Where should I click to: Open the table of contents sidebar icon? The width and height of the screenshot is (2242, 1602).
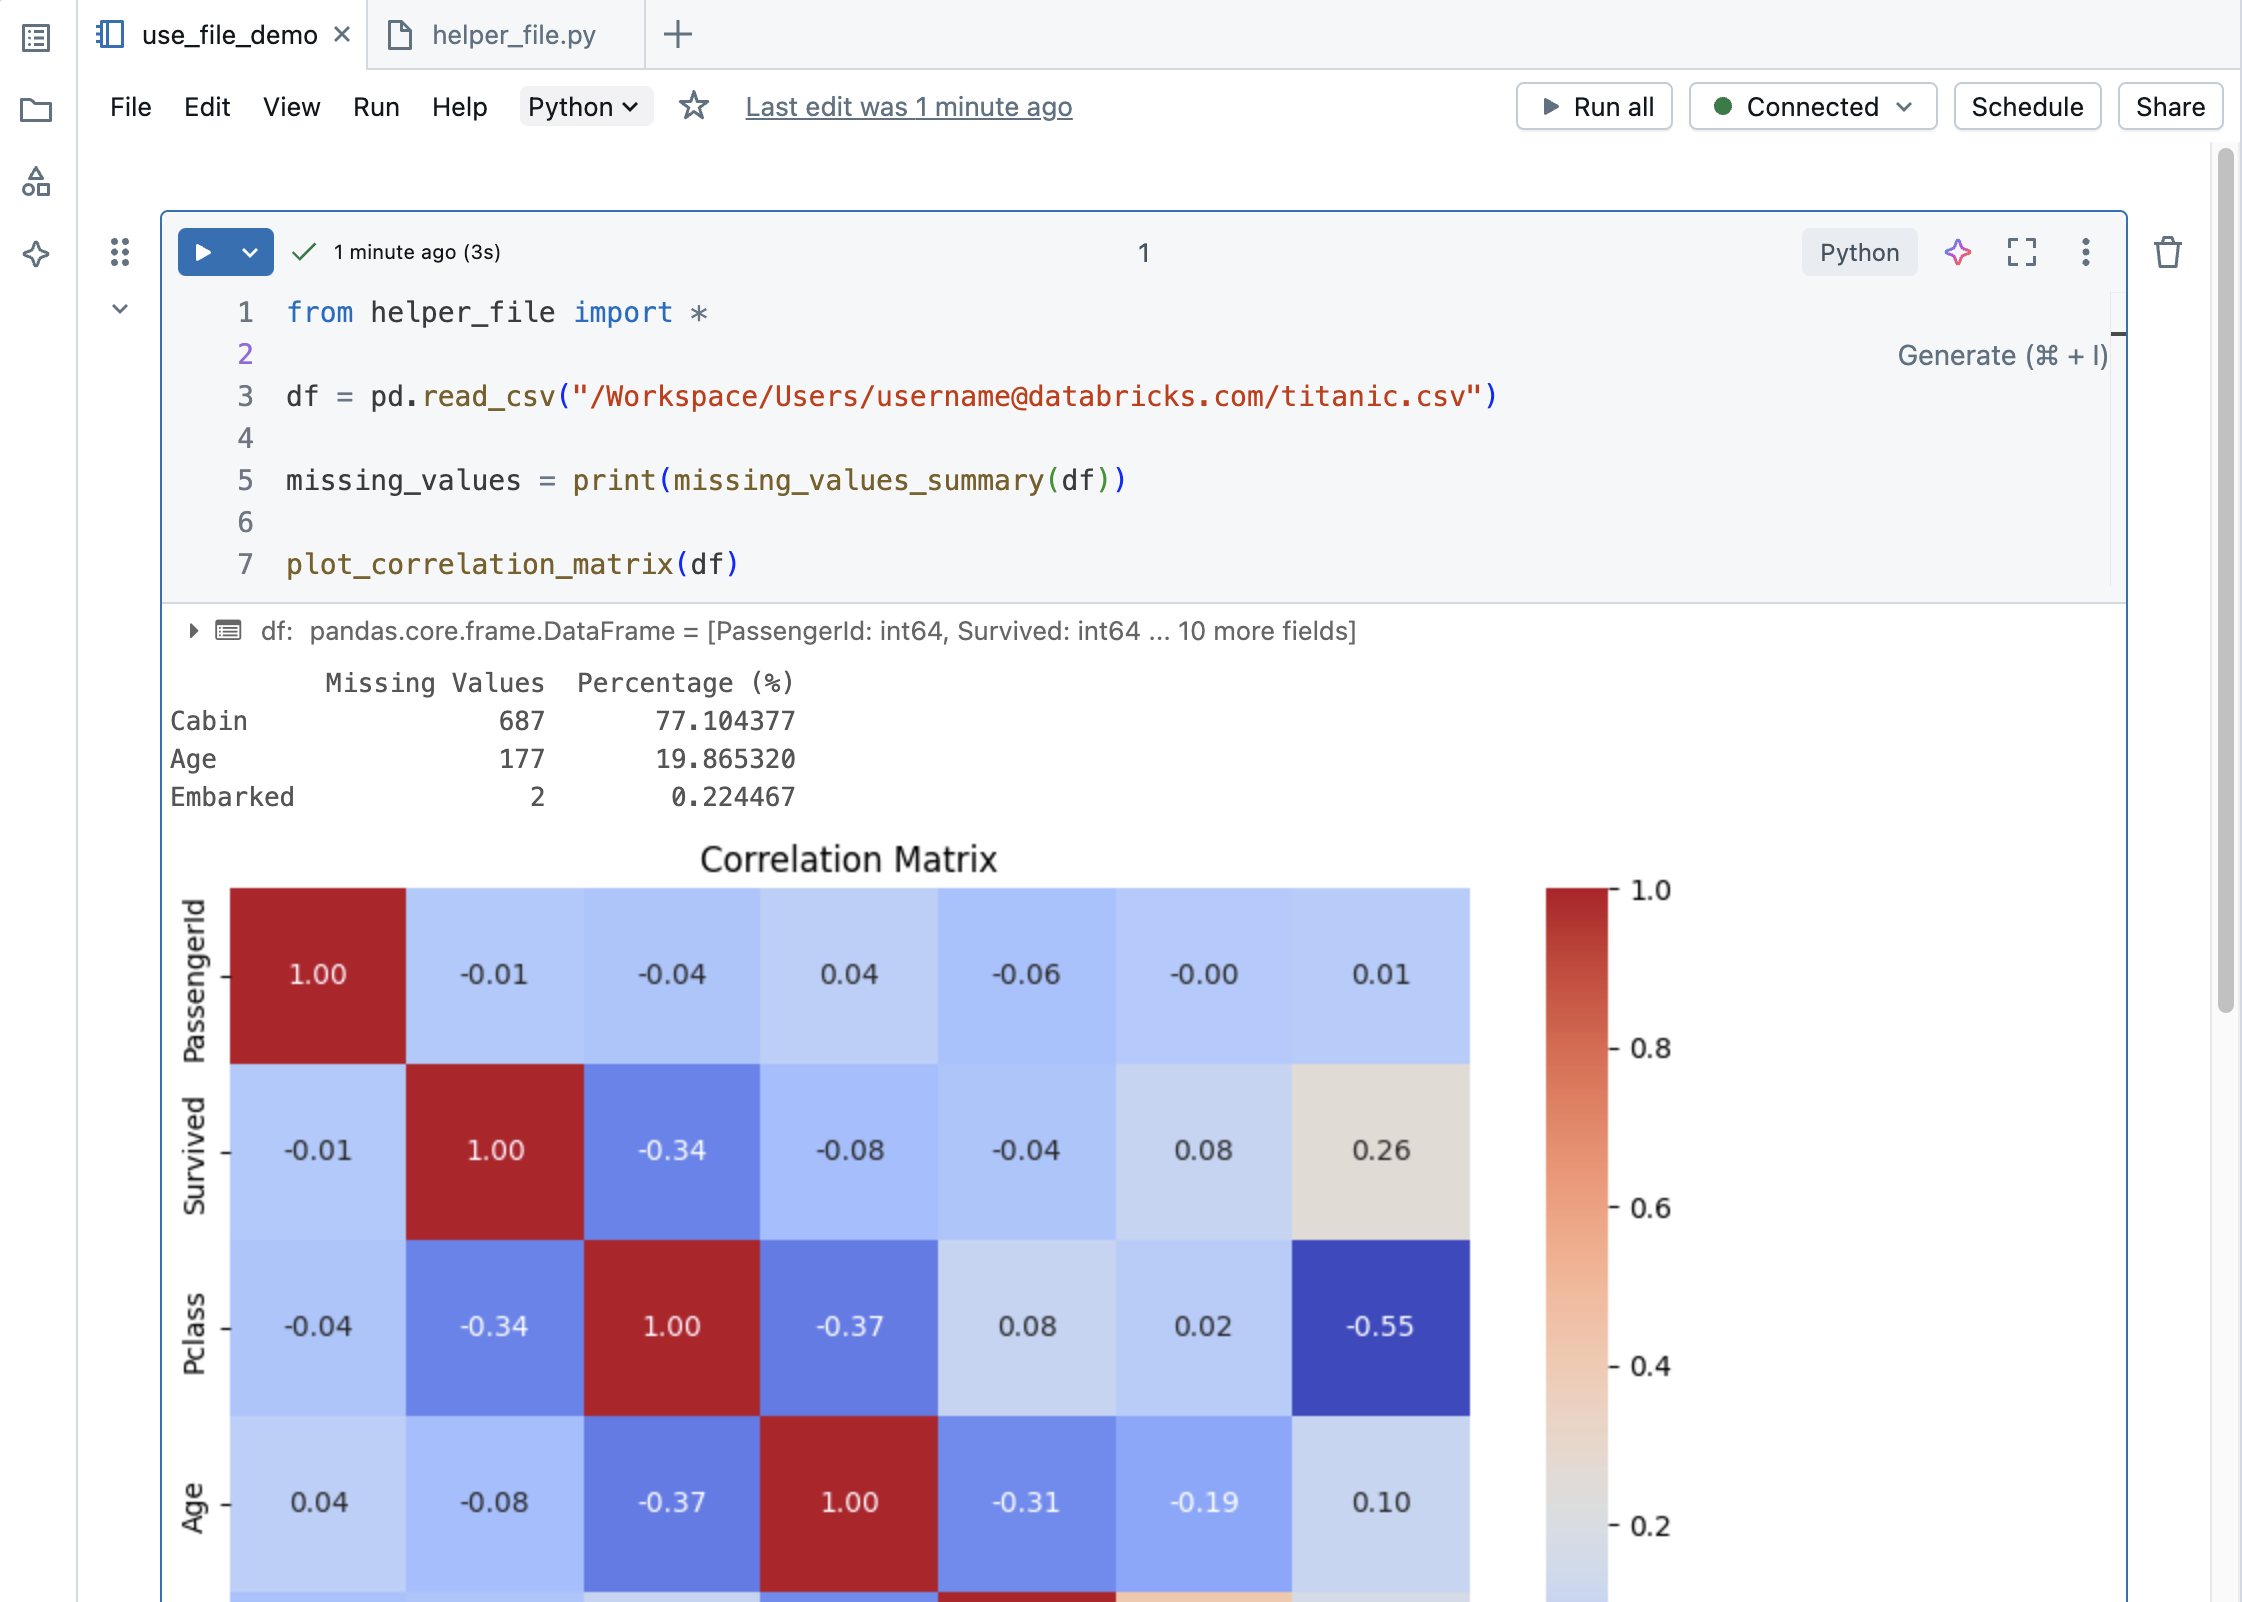tap(36, 38)
